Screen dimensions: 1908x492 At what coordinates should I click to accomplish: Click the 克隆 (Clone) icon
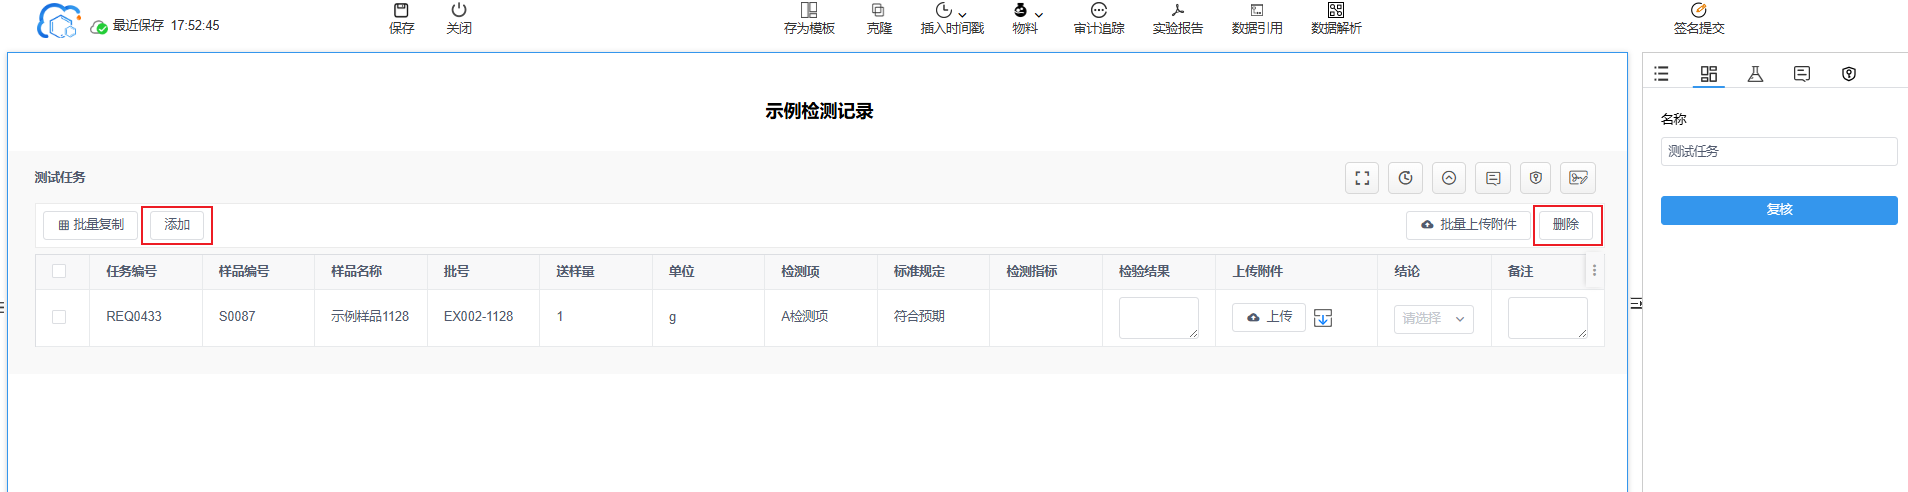(x=878, y=18)
